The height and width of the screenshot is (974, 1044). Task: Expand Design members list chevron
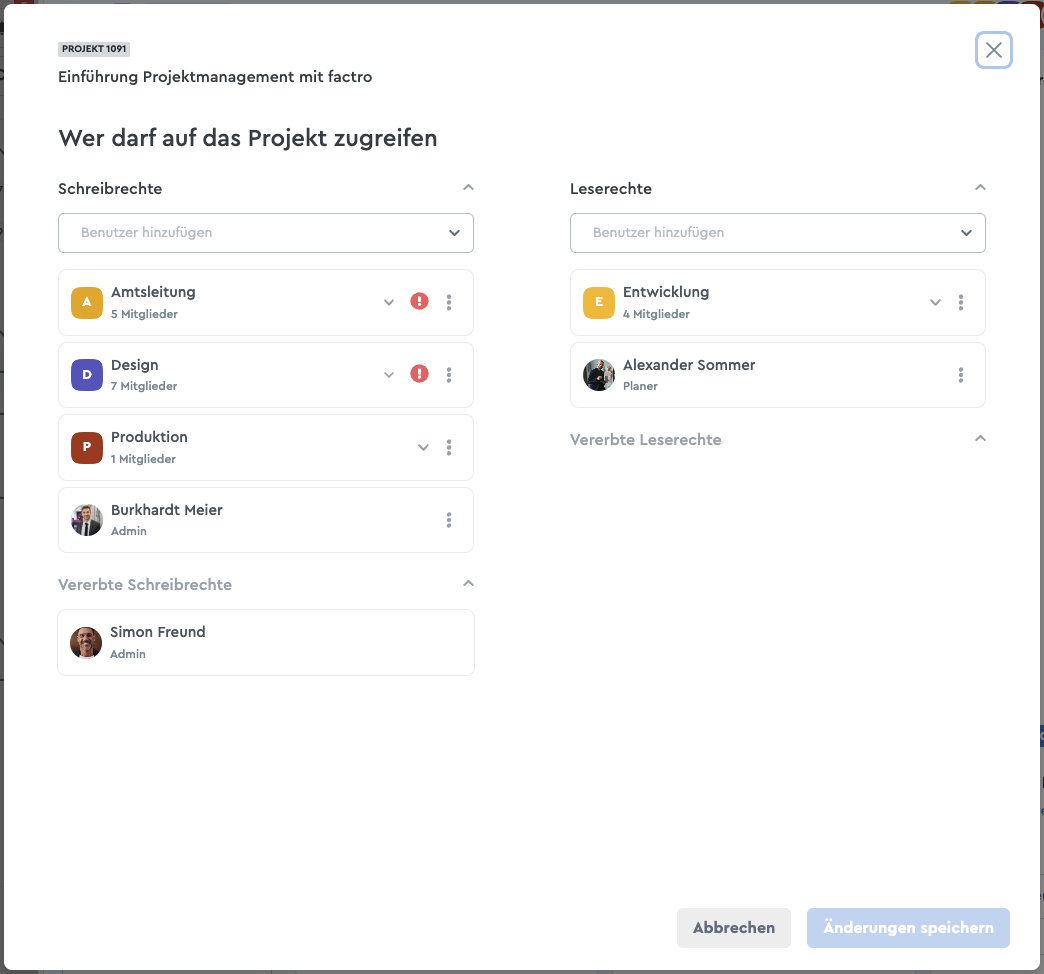[x=389, y=375]
